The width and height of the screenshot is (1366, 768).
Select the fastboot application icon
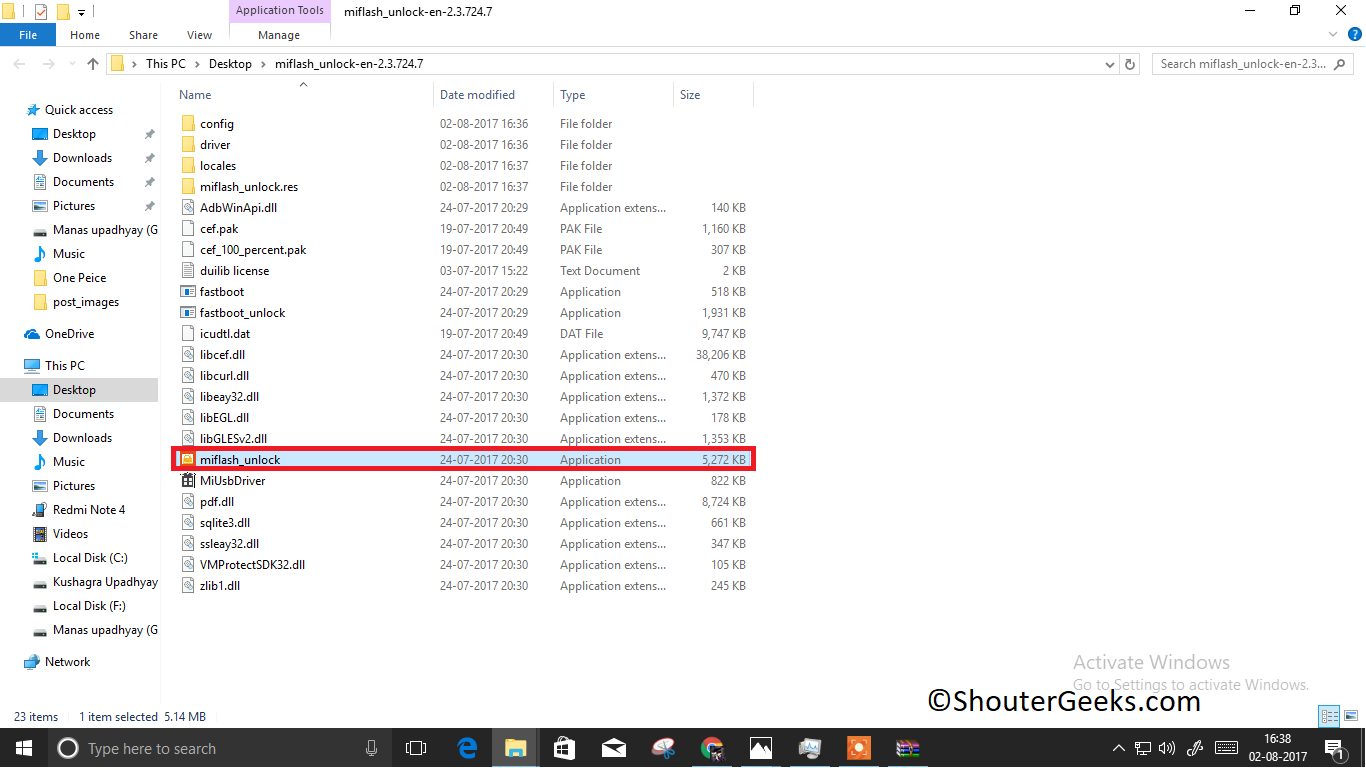point(188,292)
